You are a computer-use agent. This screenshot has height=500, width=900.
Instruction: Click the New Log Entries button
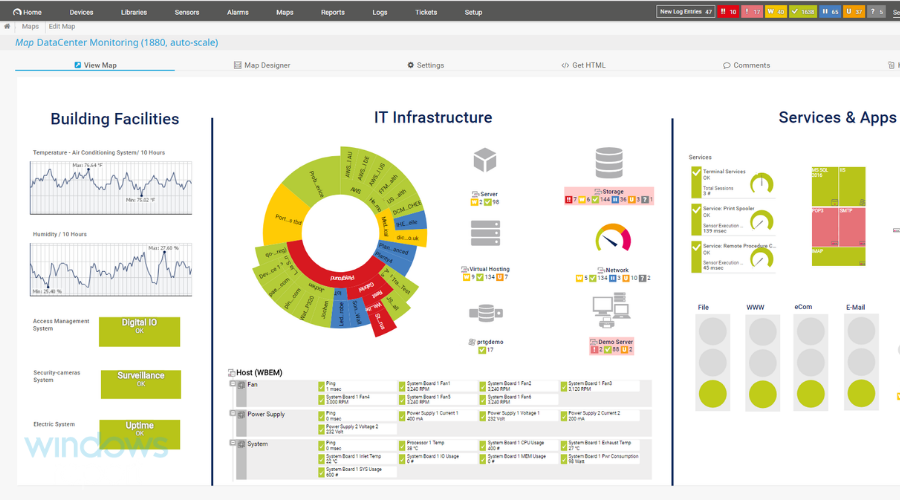pos(686,12)
